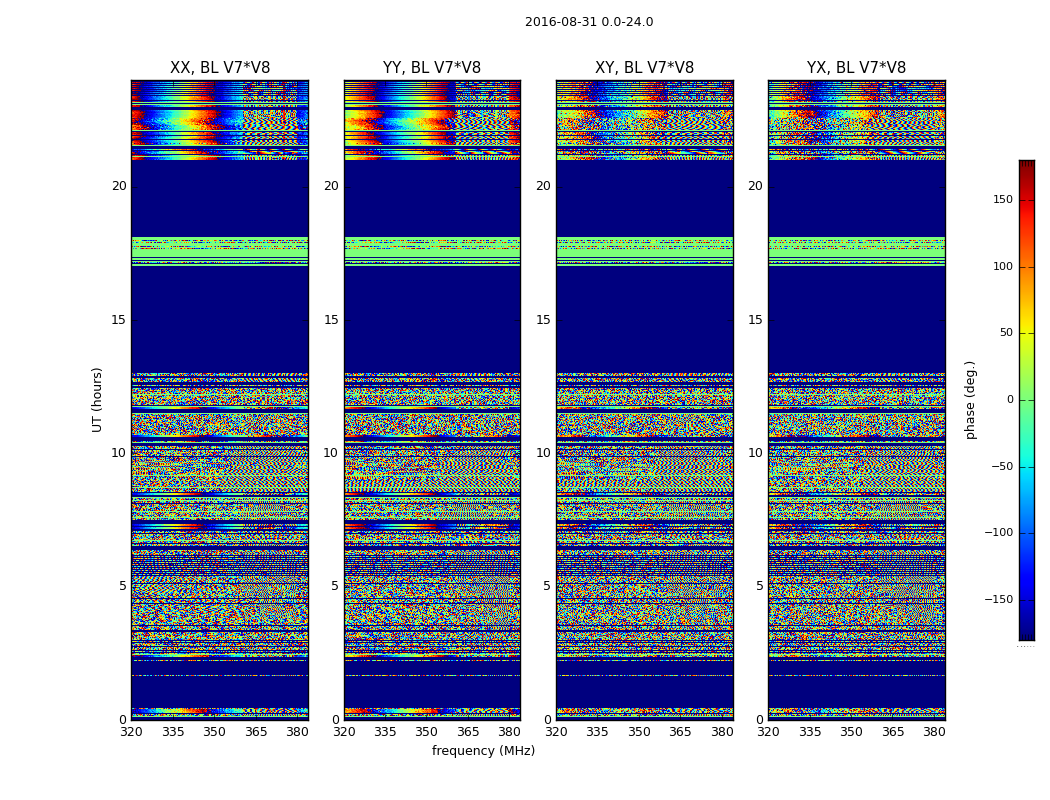Click the '365' frequency tick under YX plot
This screenshot has width=1050, height=800.
[893, 732]
